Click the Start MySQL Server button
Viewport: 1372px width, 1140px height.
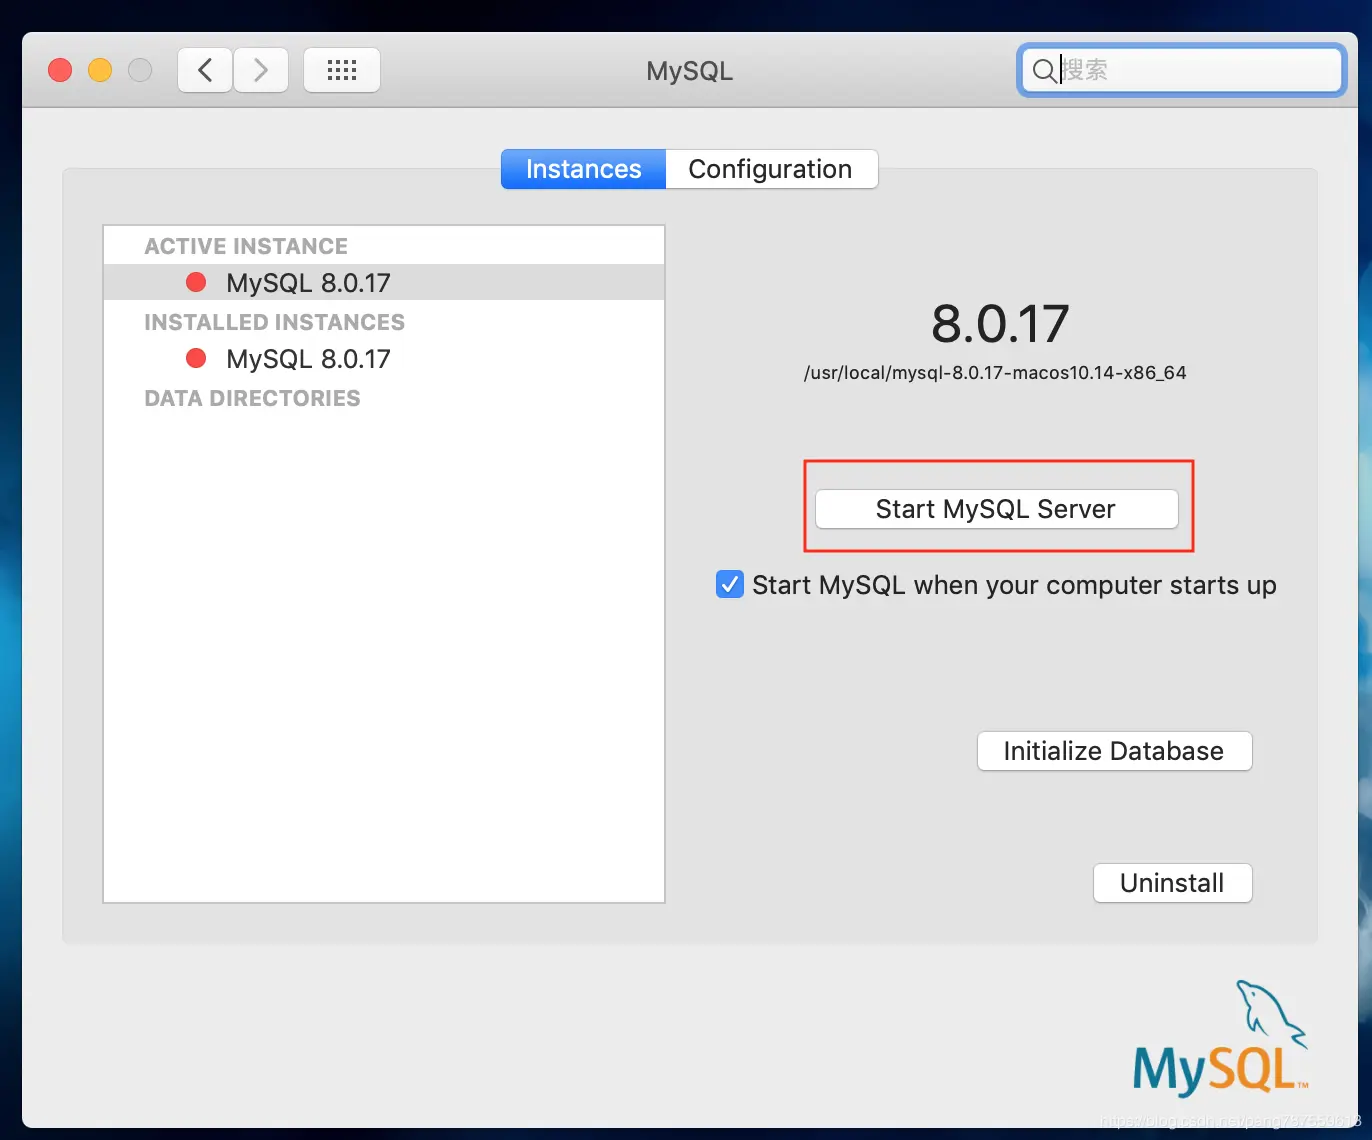point(997,509)
